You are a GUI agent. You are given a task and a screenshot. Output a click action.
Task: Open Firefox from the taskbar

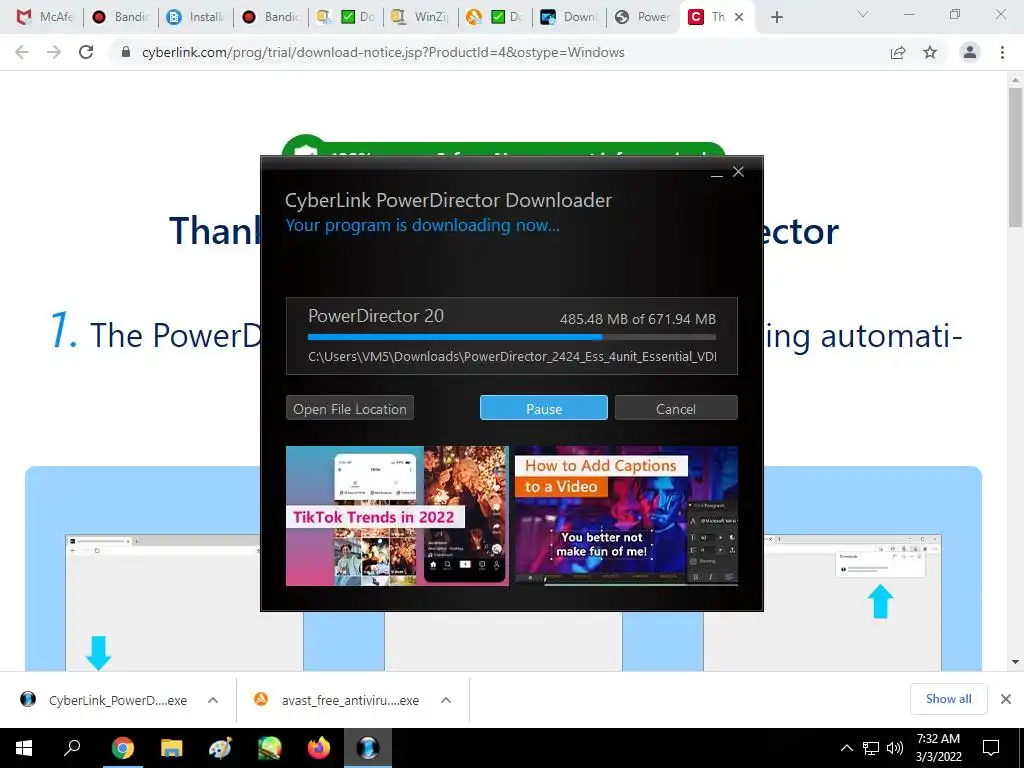coord(319,748)
